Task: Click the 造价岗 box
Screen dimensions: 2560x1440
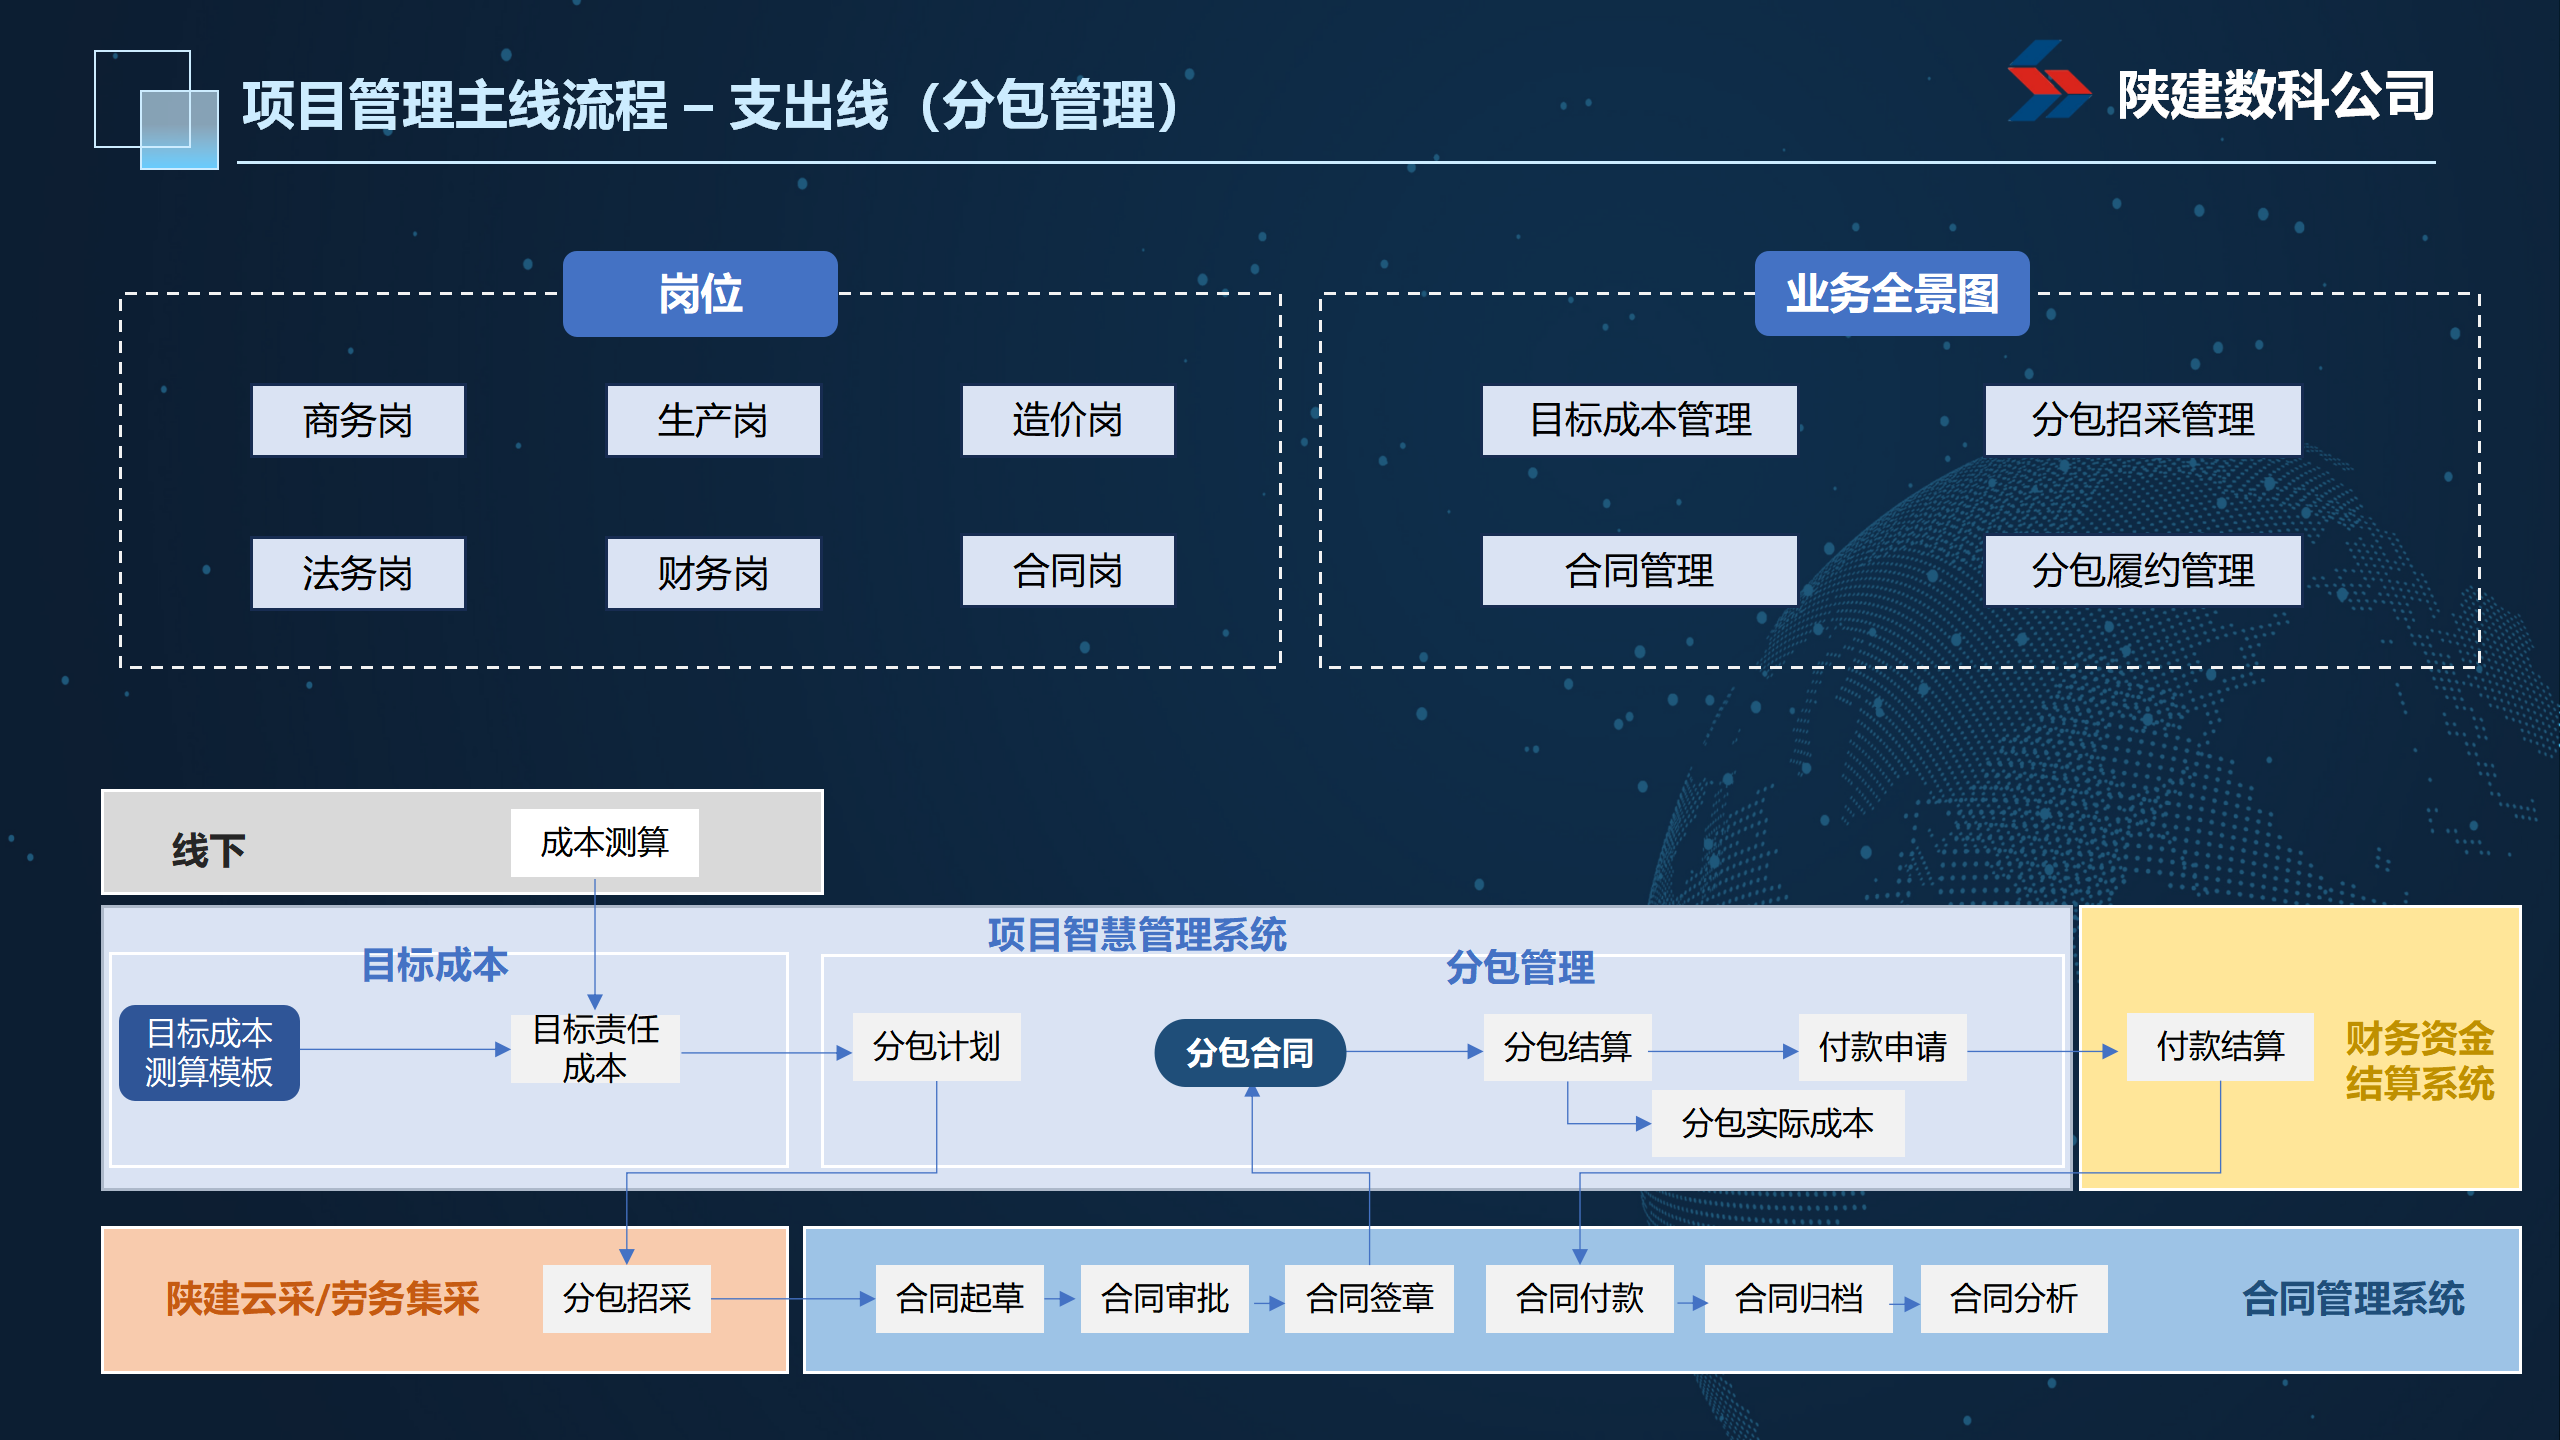Action: tap(1068, 421)
